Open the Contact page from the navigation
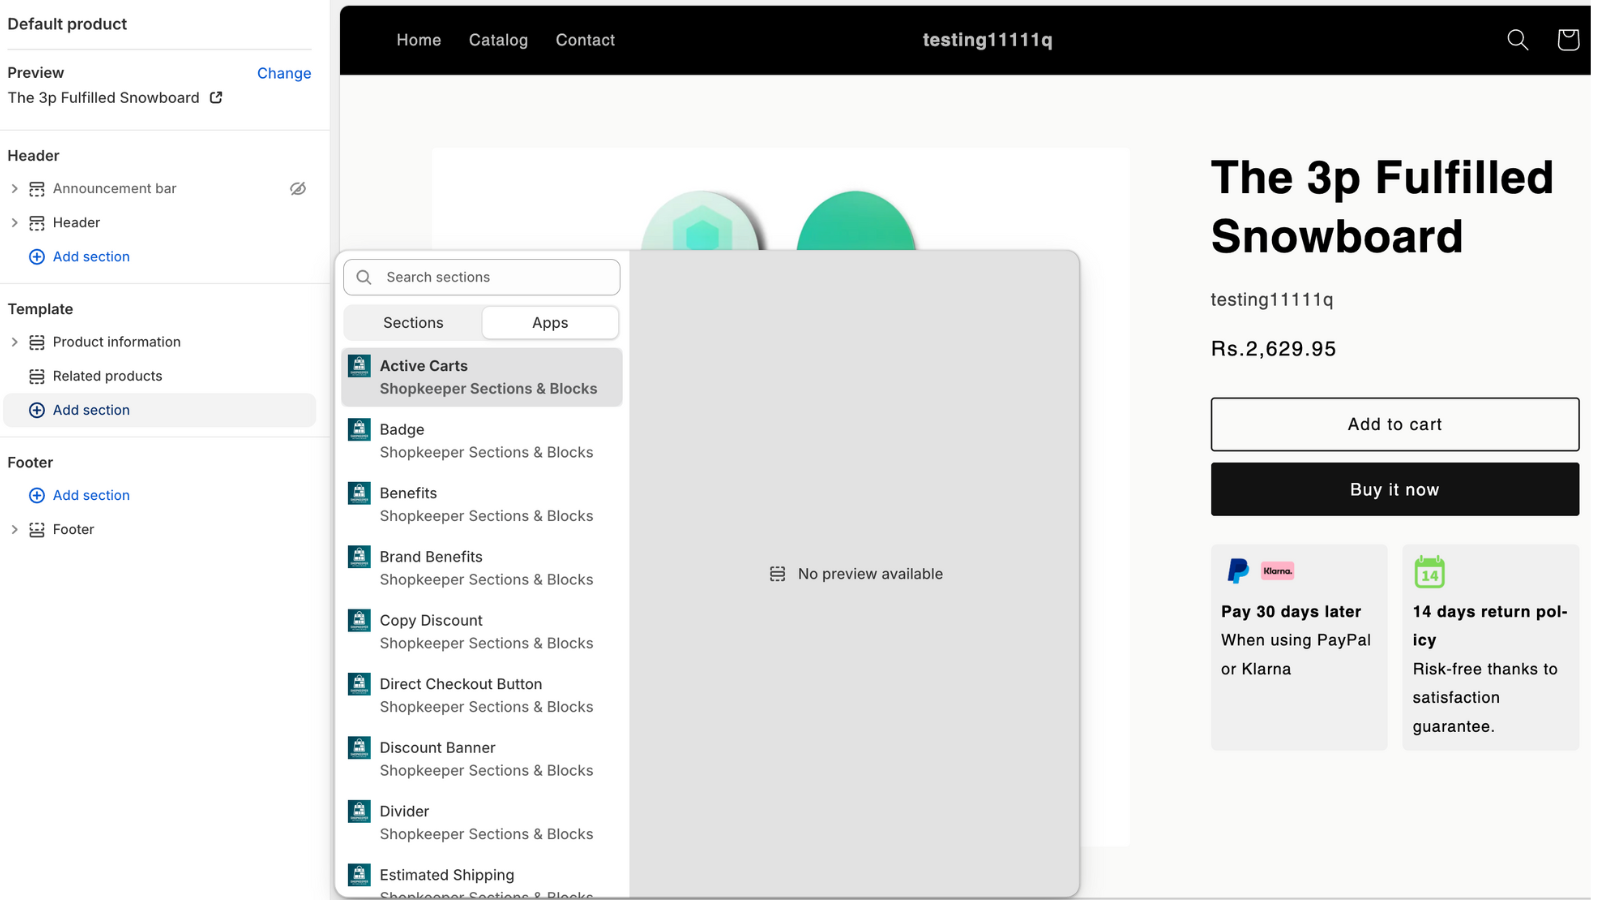This screenshot has width=1600, height=900. (585, 40)
